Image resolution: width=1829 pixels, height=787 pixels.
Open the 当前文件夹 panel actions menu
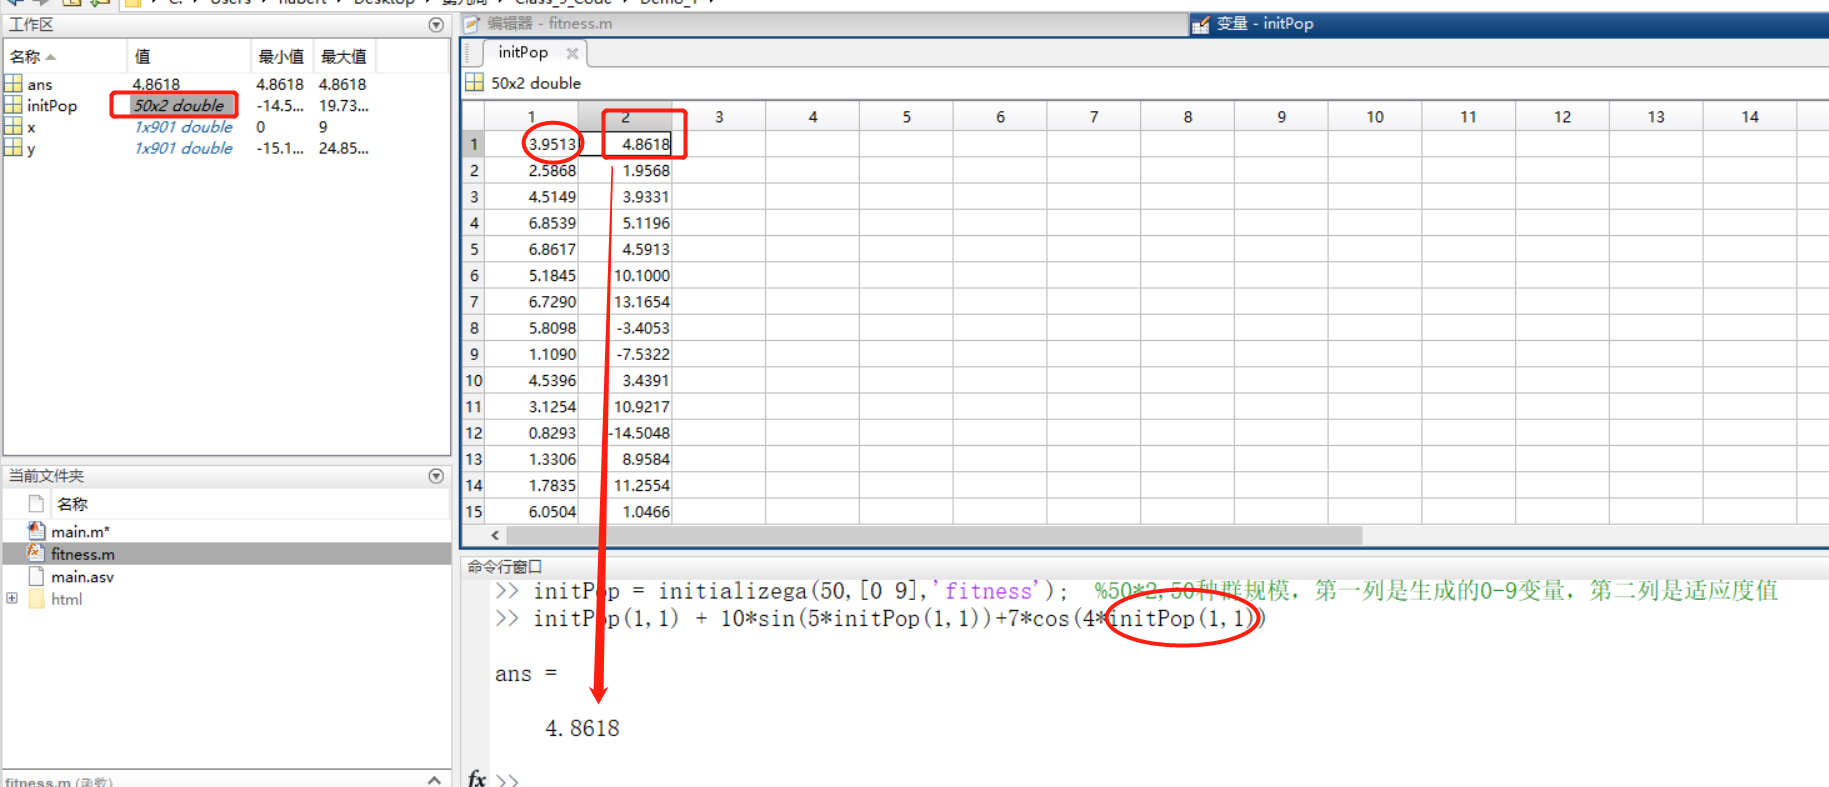click(x=436, y=476)
